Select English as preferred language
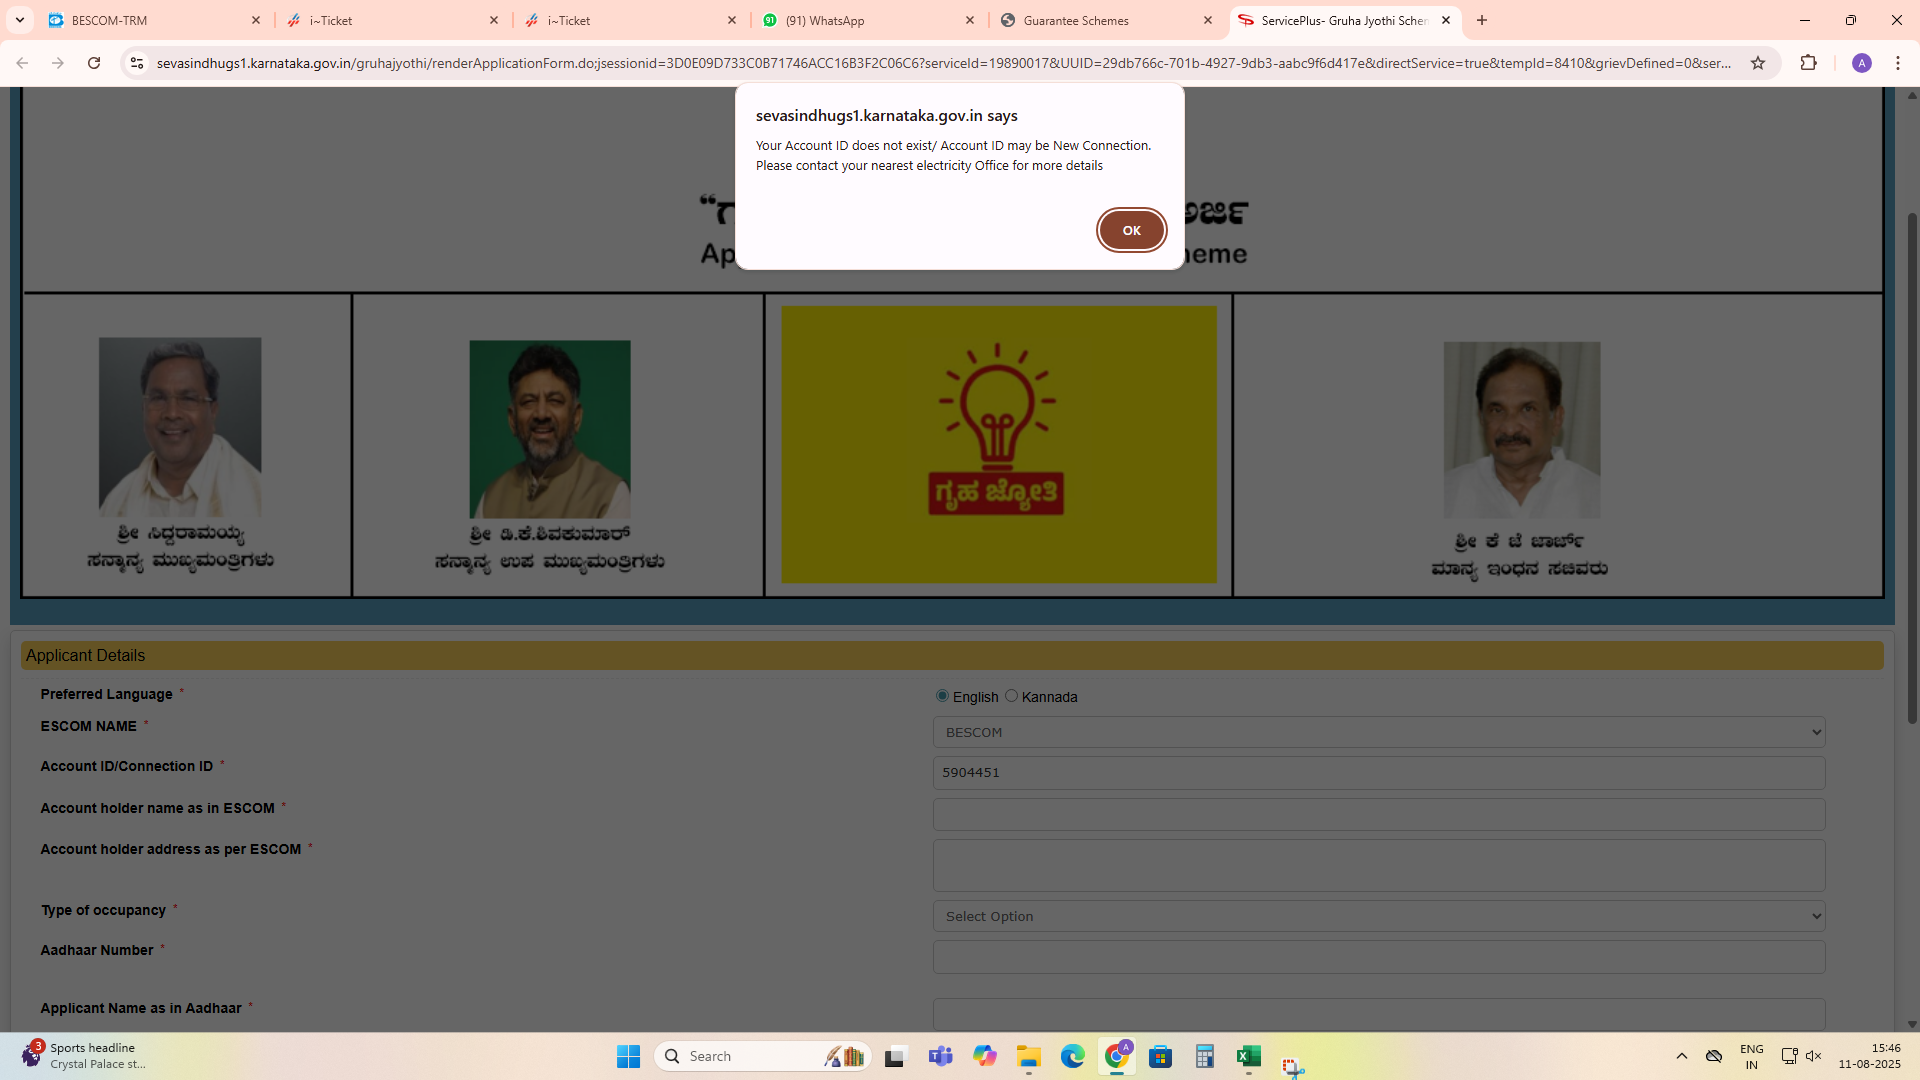 click(942, 696)
